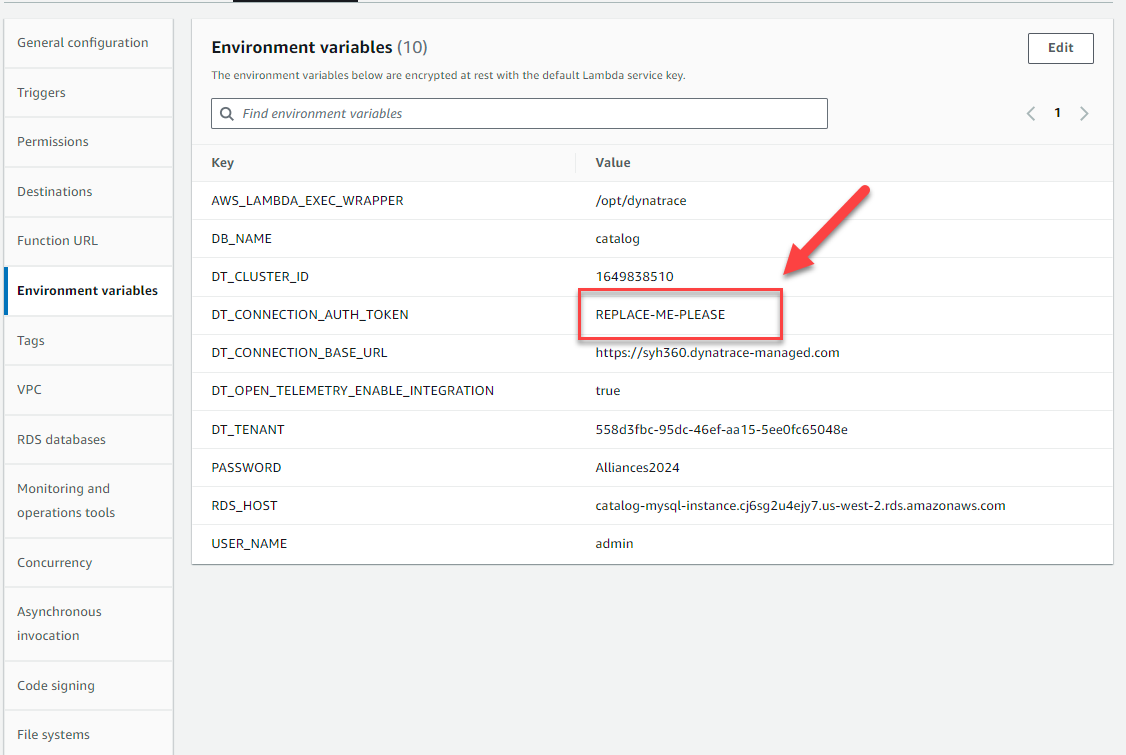
Task: Click the Edit button
Action: click(x=1060, y=48)
